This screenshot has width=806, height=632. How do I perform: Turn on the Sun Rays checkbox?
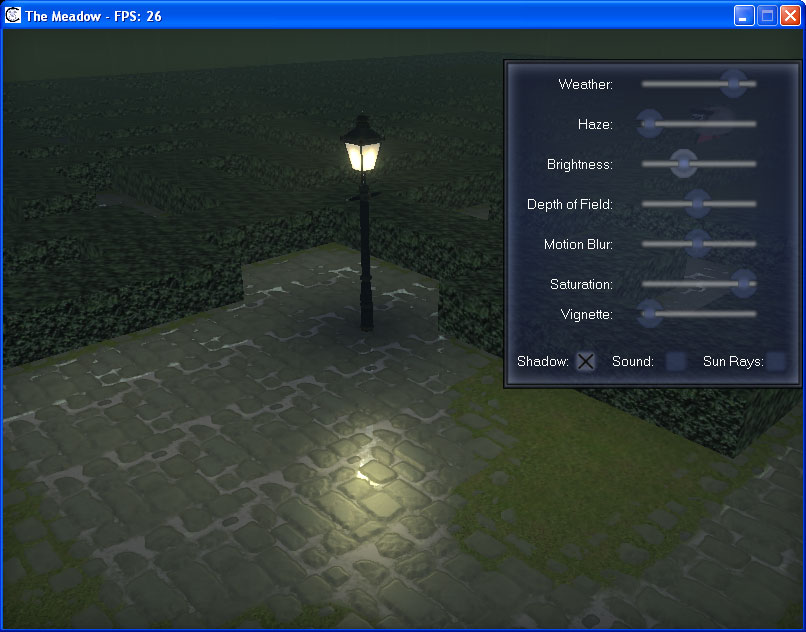point(776,362)
